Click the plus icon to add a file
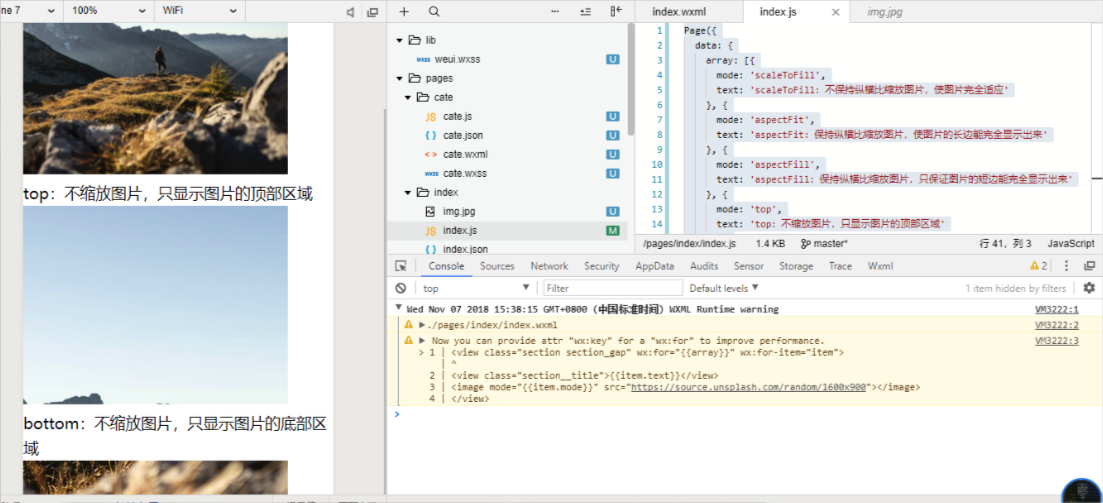The width and height of the screenshot is (1103, 503). (x=404, y=11)
